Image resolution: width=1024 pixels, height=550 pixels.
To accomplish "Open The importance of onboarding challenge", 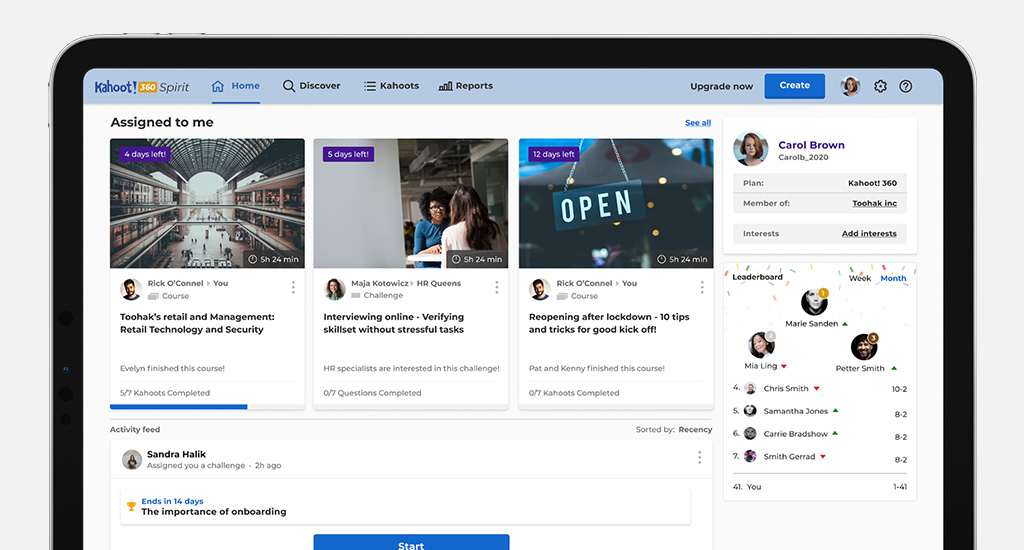I will 214,511.
